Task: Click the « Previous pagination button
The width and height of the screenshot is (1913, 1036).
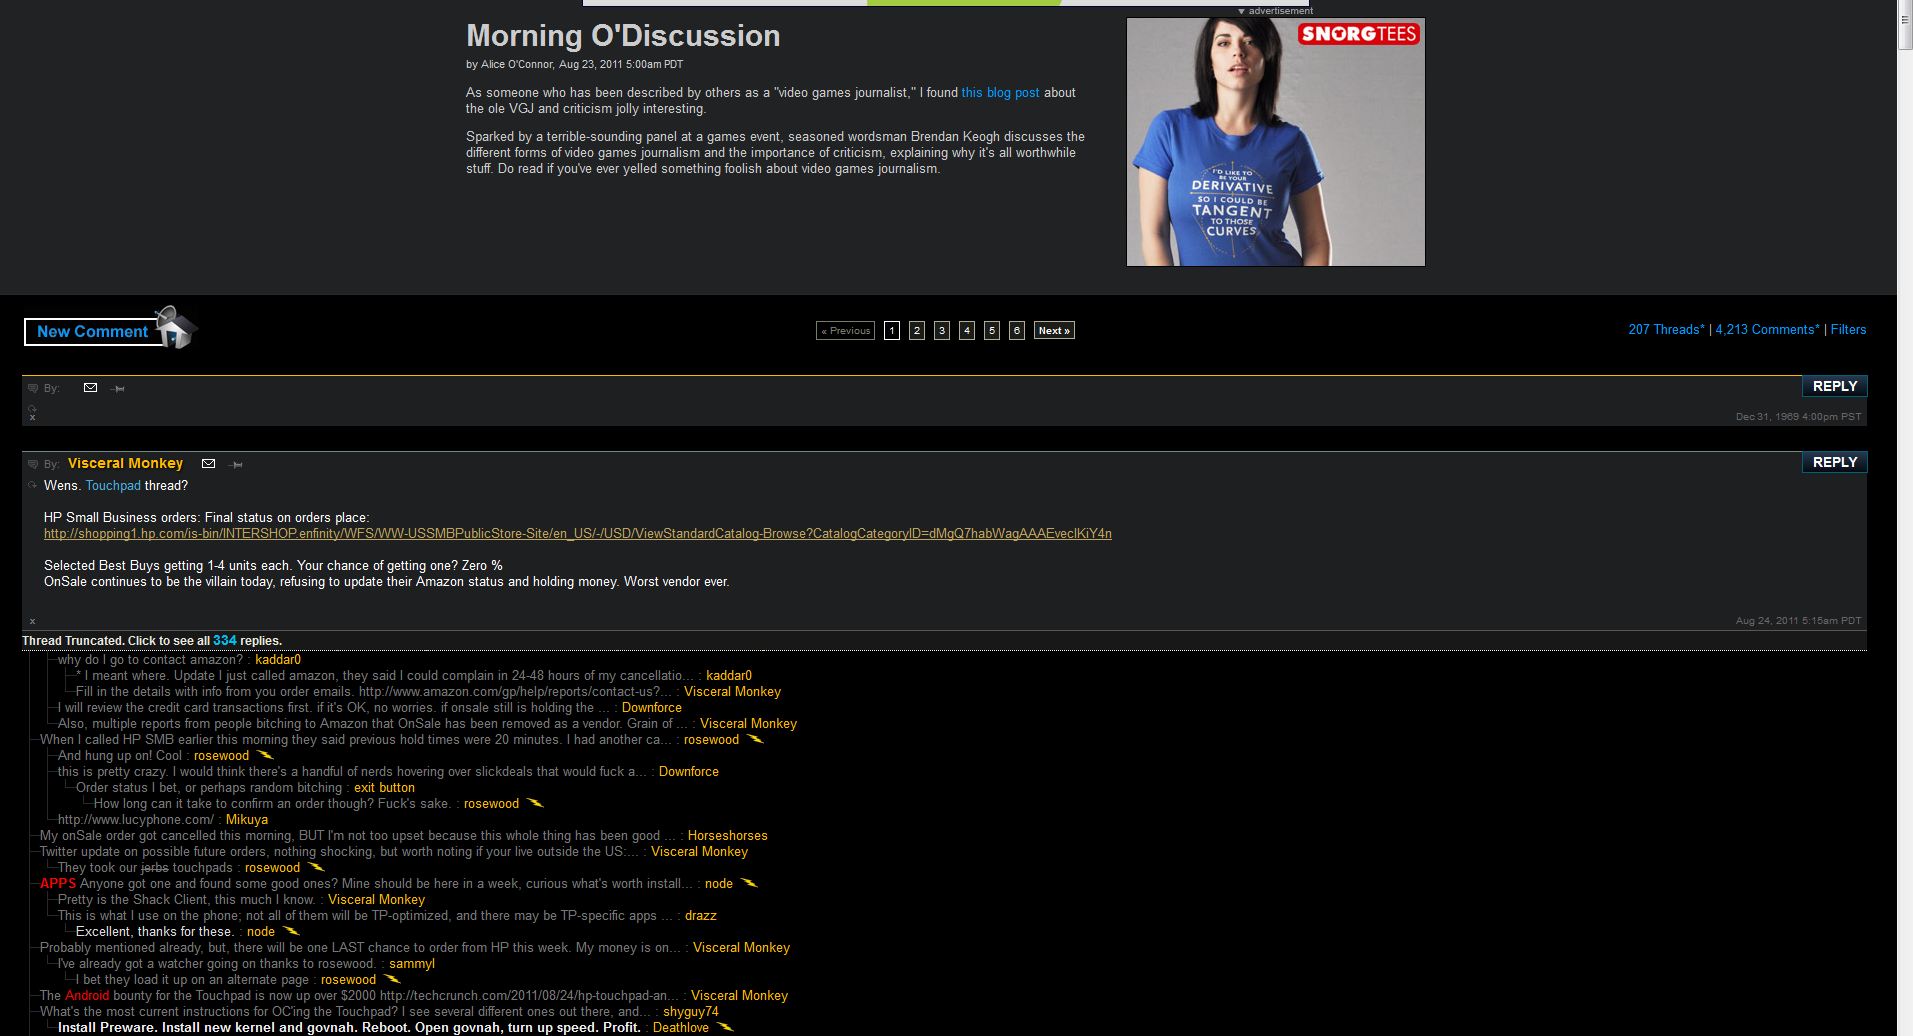Action: coord(845,330)
